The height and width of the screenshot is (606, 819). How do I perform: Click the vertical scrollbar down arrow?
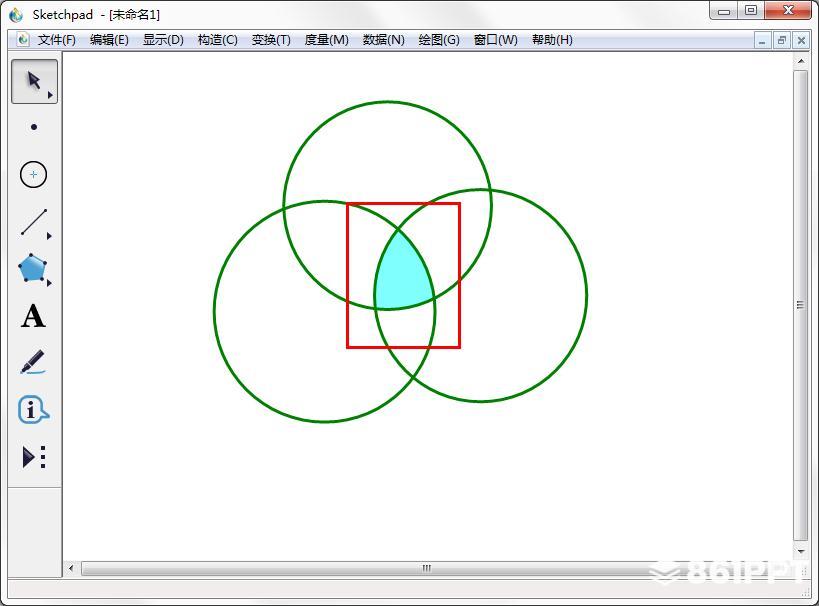pos(801,551)
